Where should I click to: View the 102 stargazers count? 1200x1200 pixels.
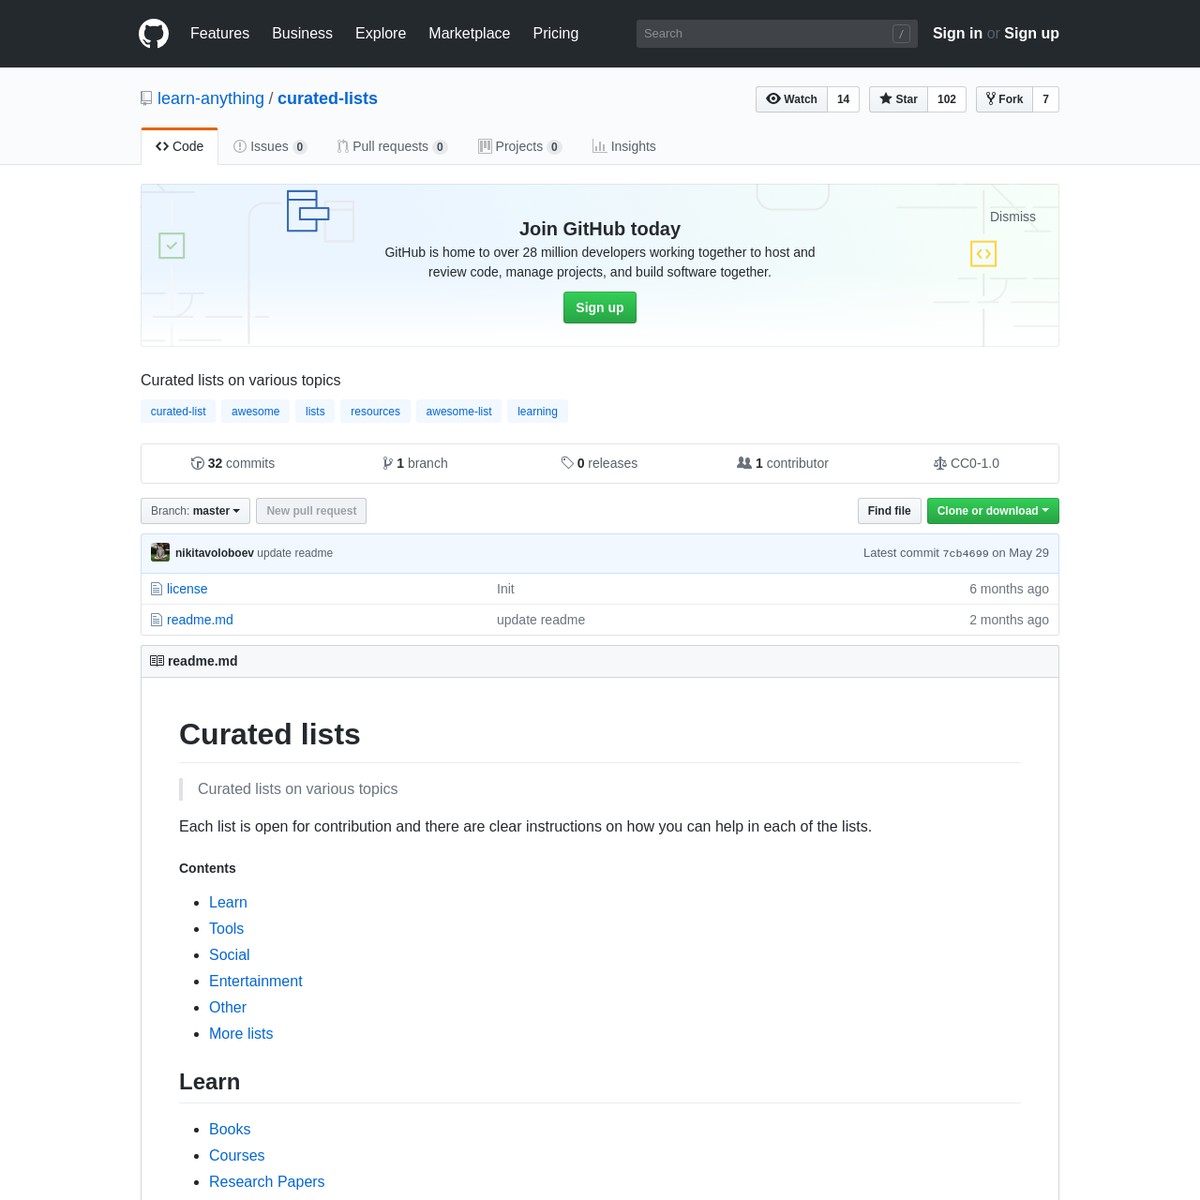pos(947,99)
